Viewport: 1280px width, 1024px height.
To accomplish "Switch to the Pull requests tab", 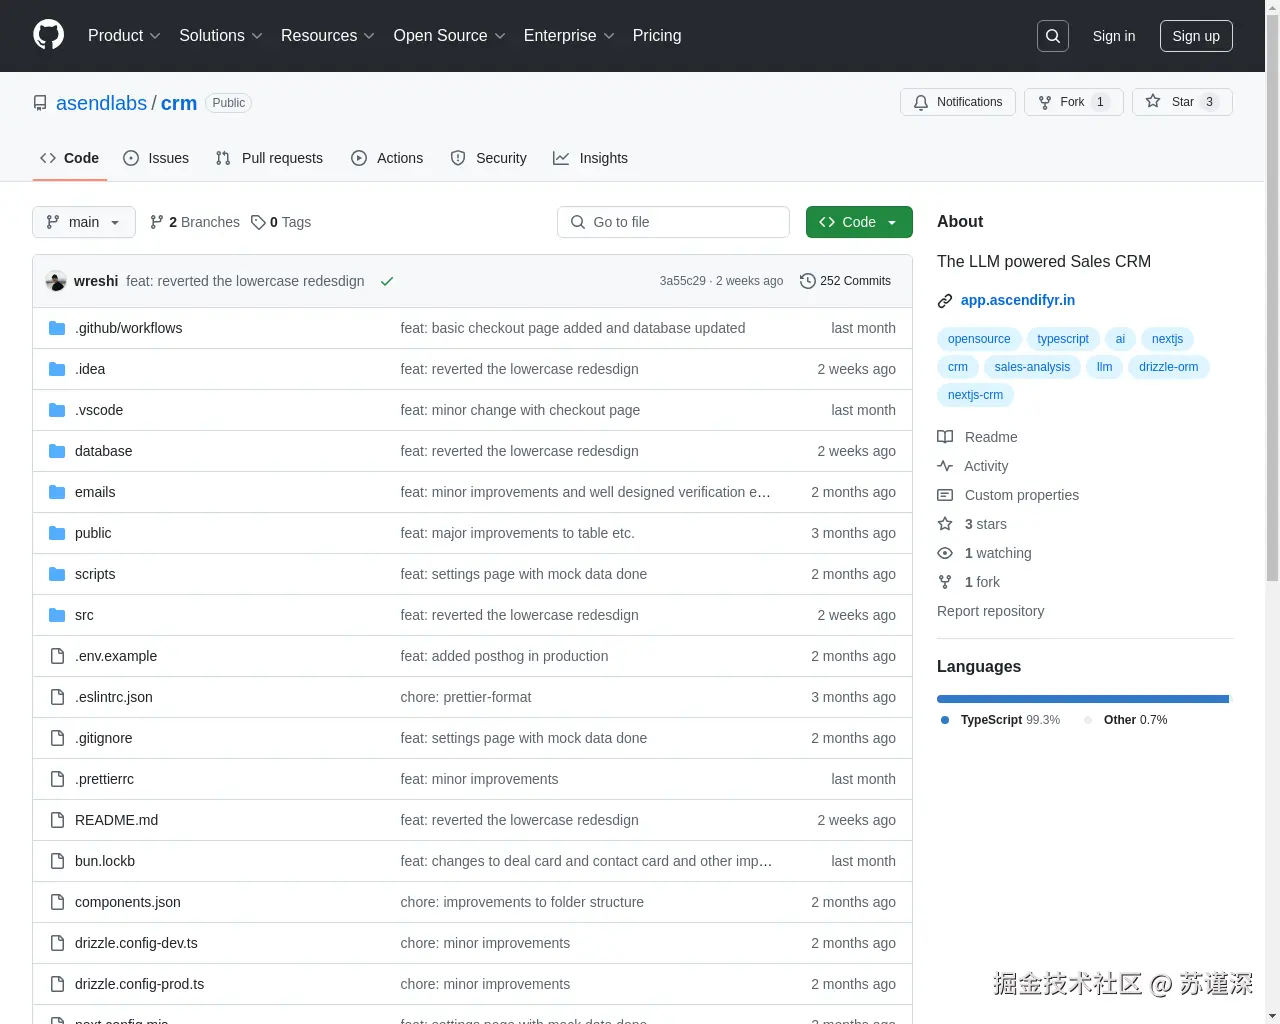I will (269, 158).
